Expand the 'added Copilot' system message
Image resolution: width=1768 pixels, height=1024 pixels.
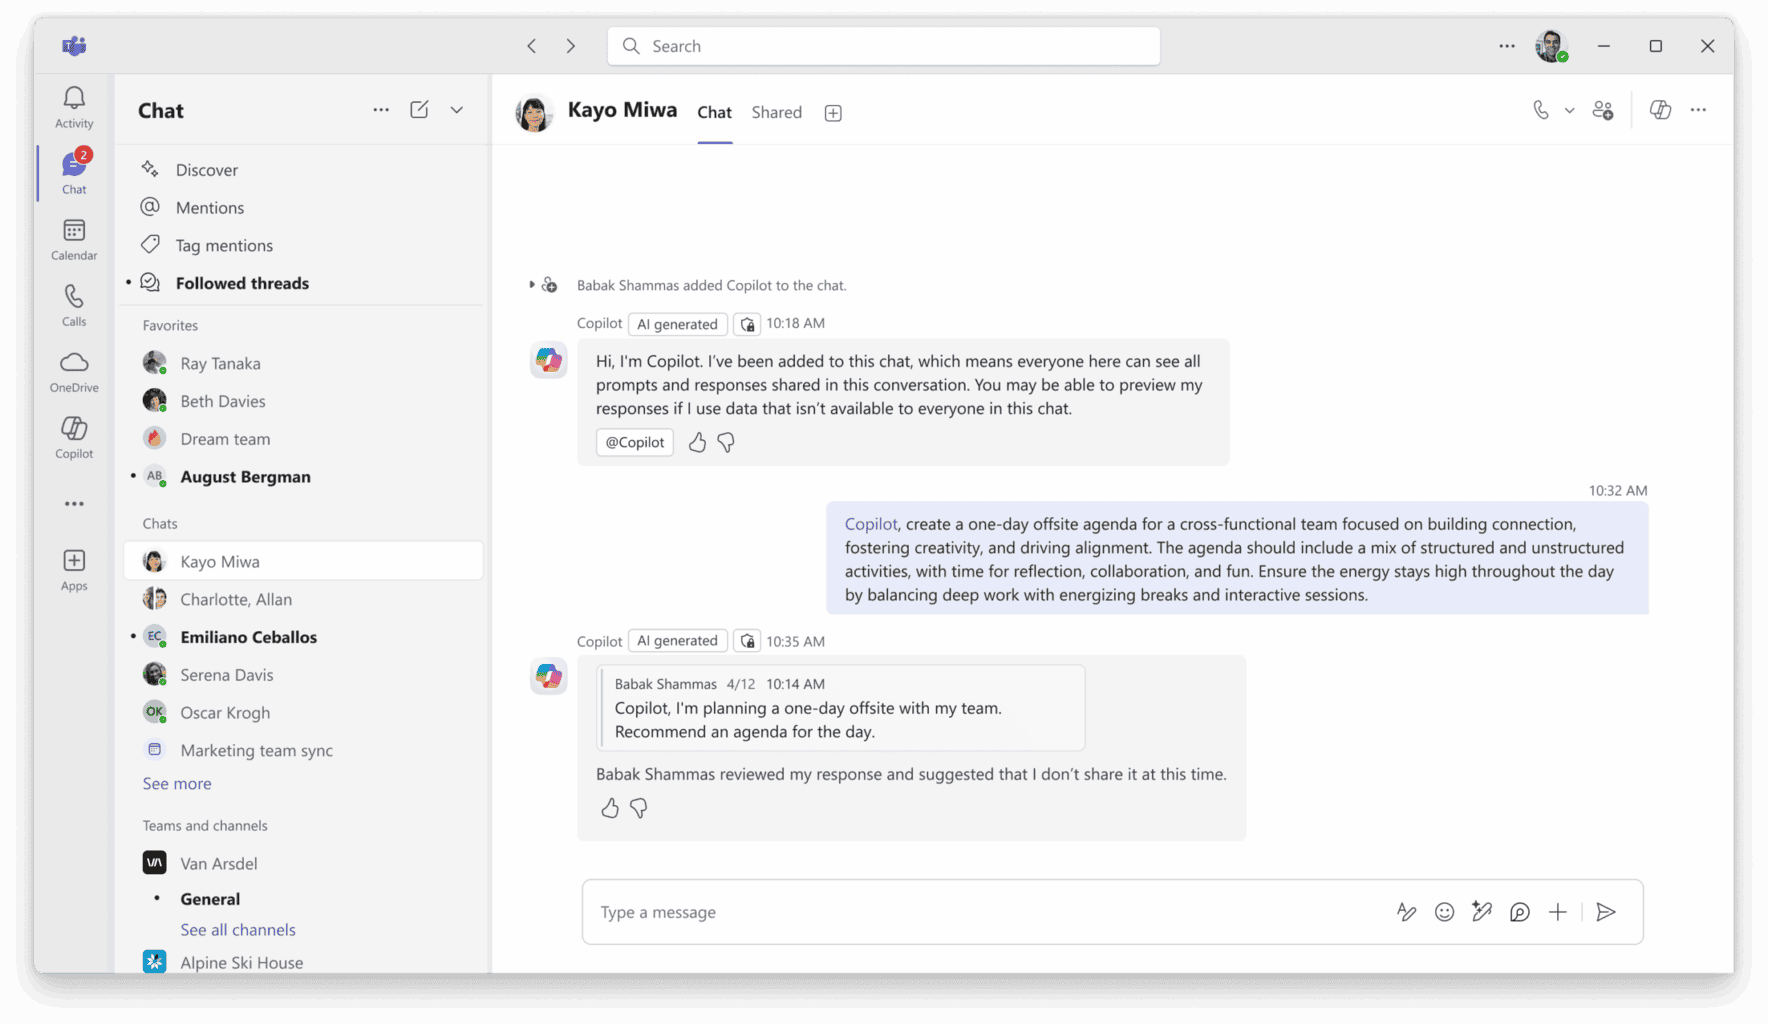[532, 285]
